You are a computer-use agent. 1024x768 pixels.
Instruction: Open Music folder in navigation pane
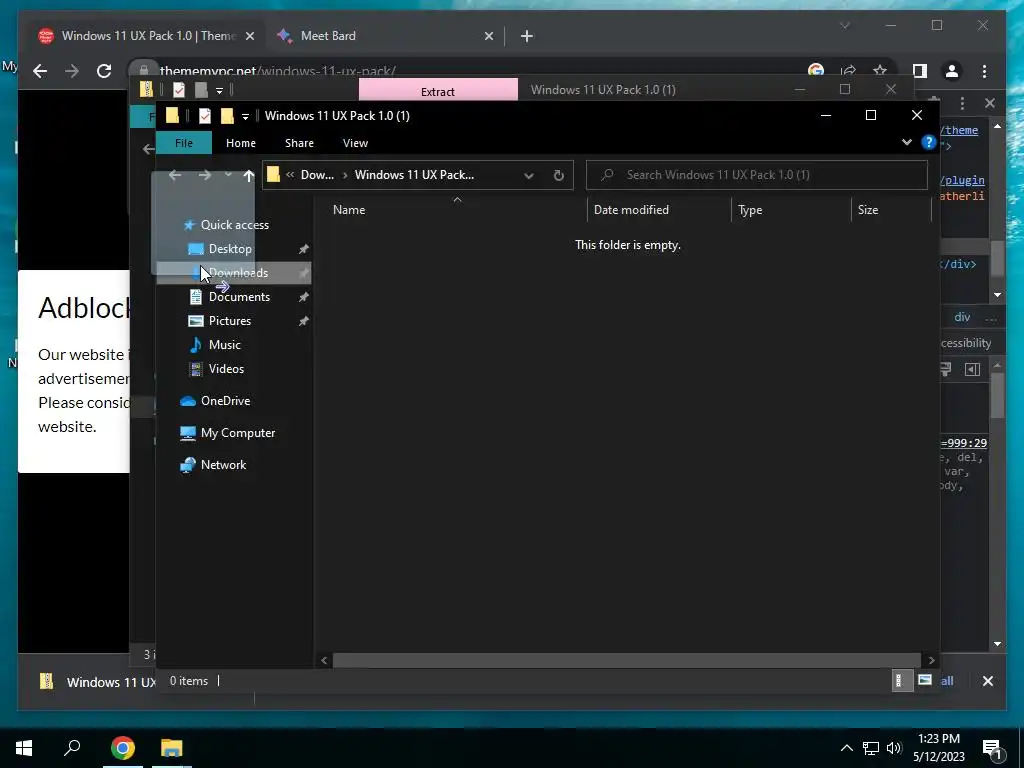[x=224, y=345]
